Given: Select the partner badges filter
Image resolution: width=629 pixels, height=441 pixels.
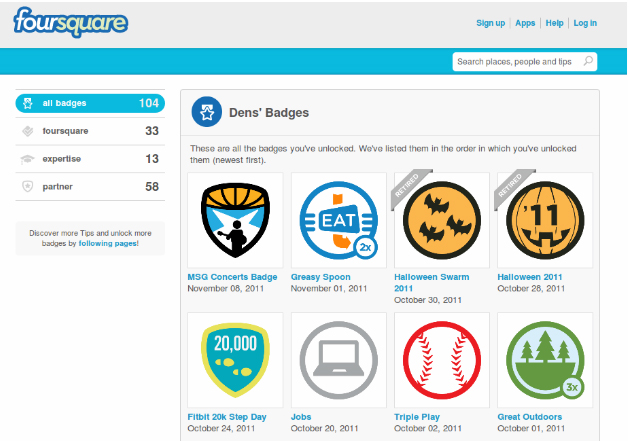Looking at the screenshot, I should [x=90, y=187].
